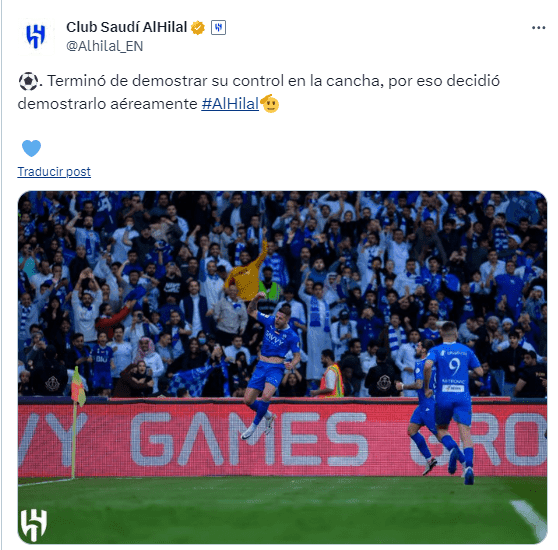Click the GAMES advertising board text
This screenshot has width=558, height=550.
pyautogui.click(x=249, y=439)
